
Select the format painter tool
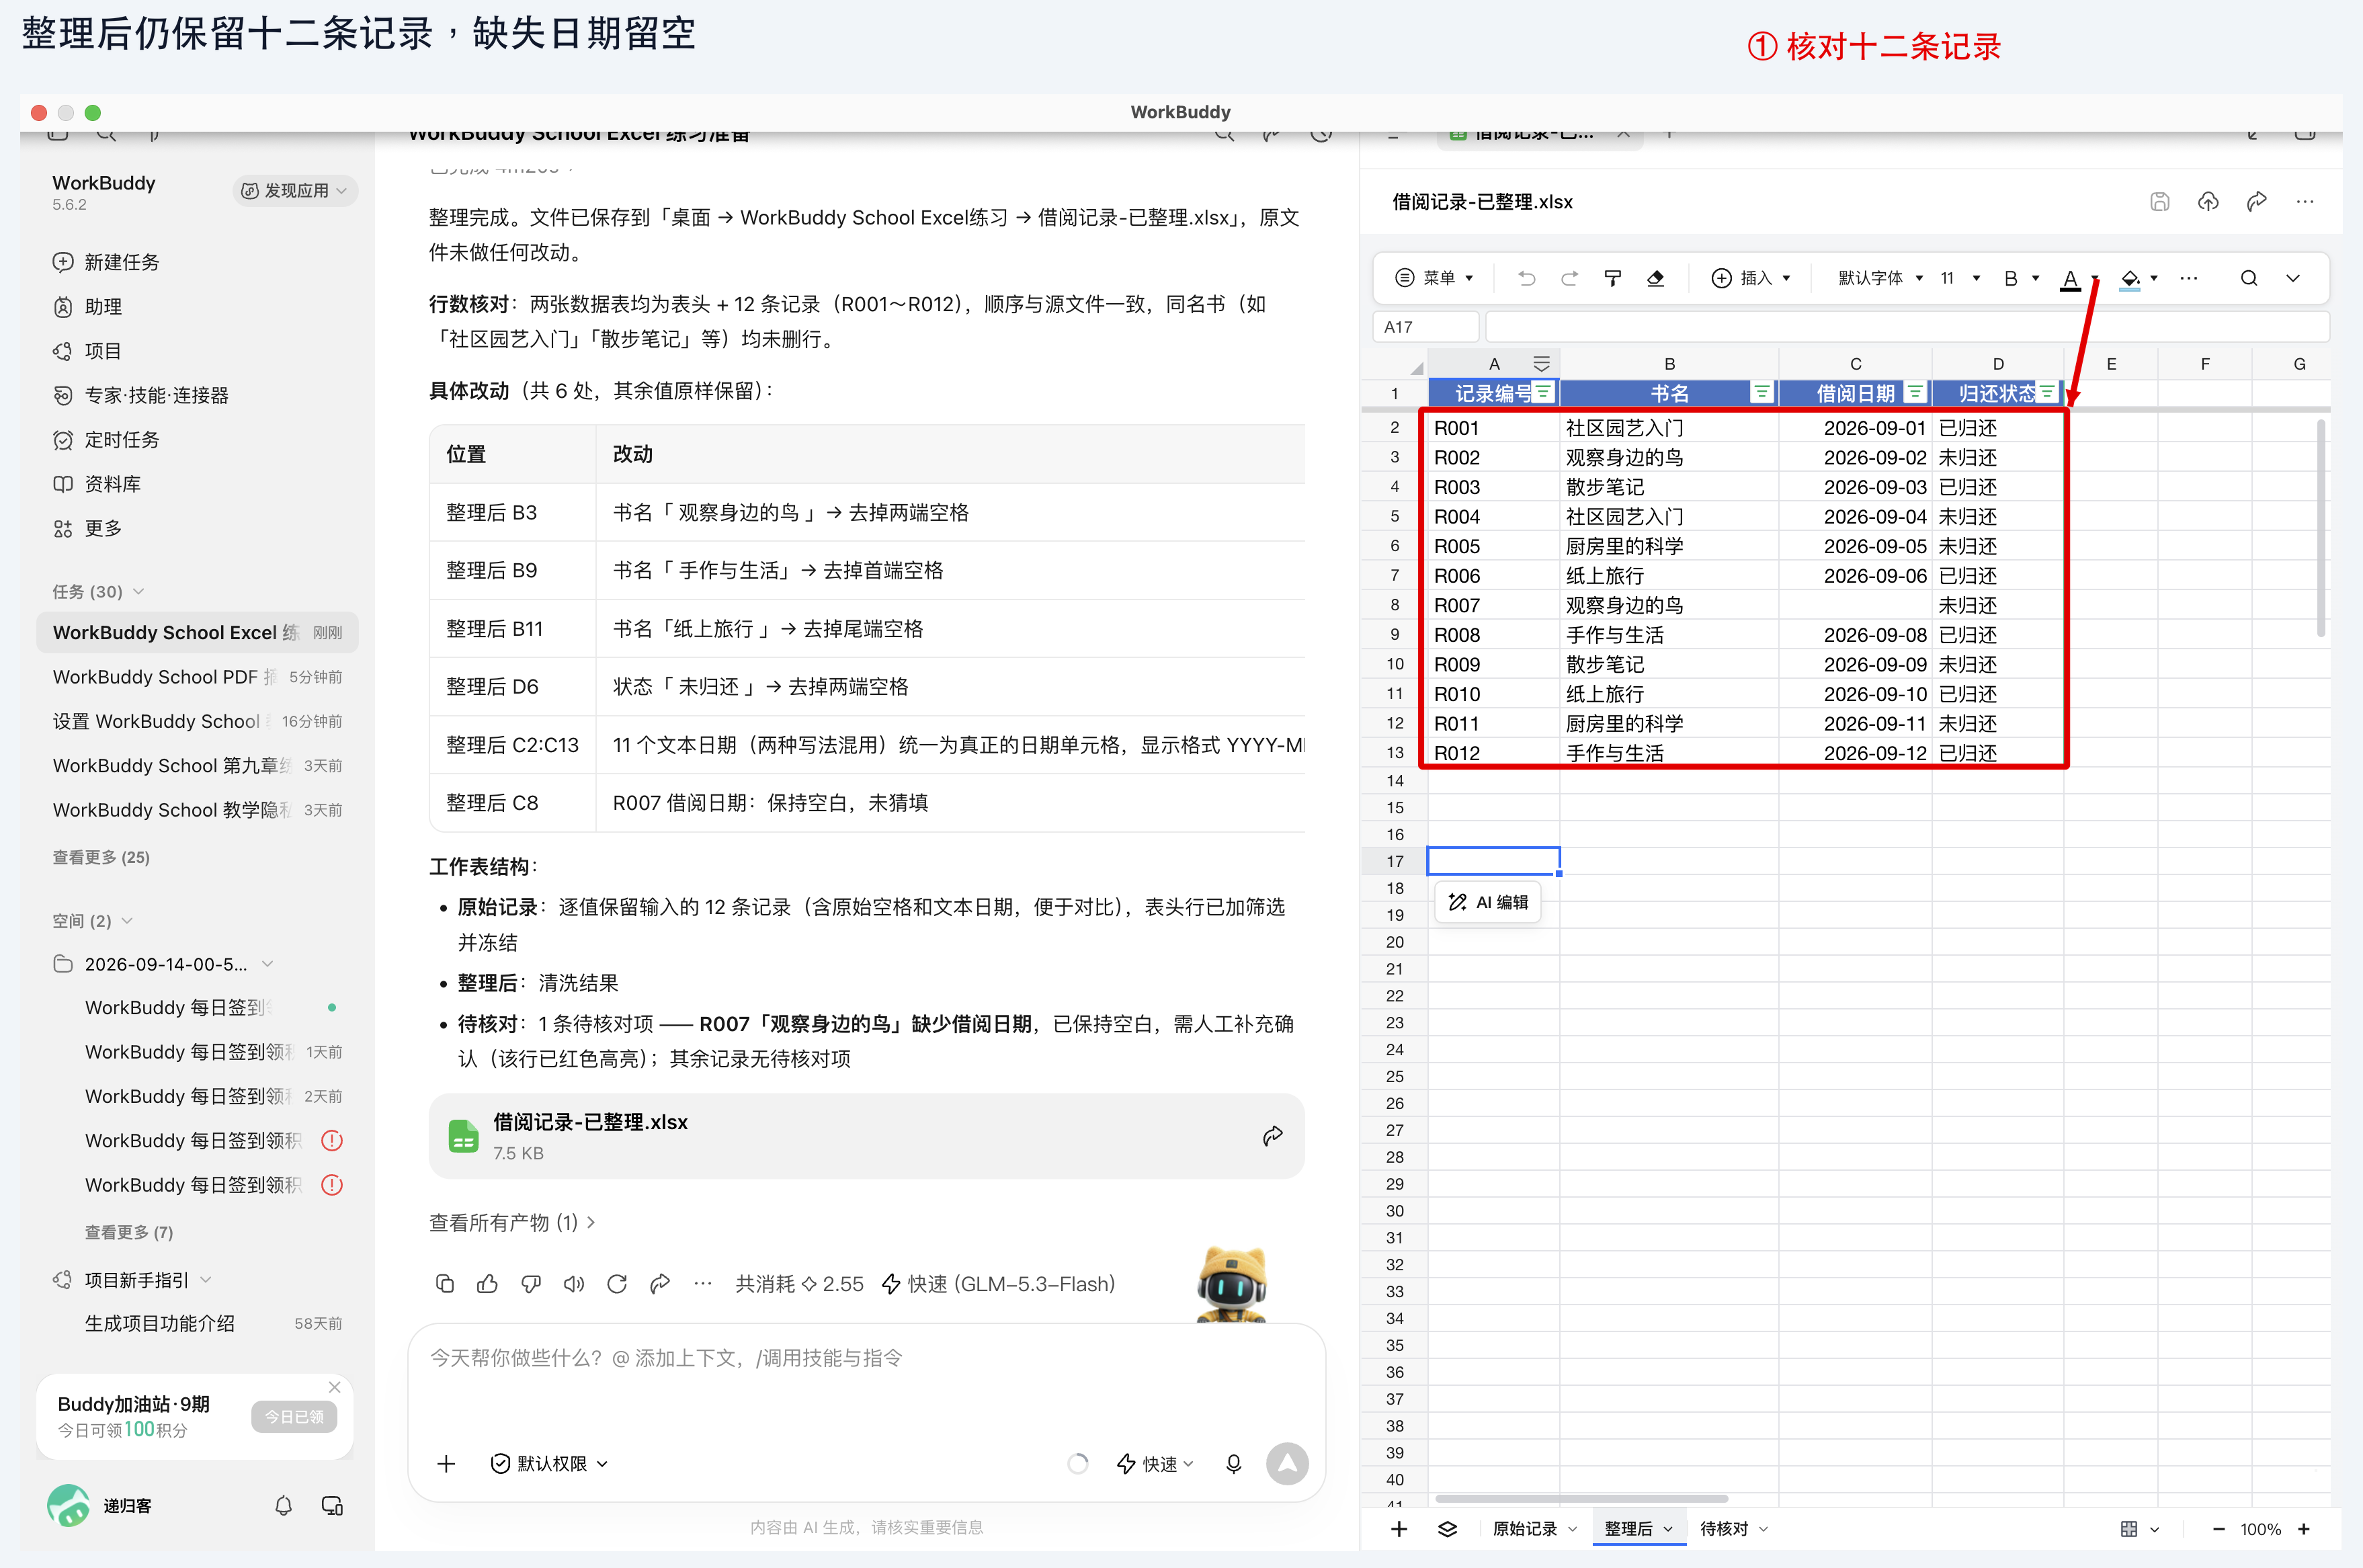tap(1613, 278)
